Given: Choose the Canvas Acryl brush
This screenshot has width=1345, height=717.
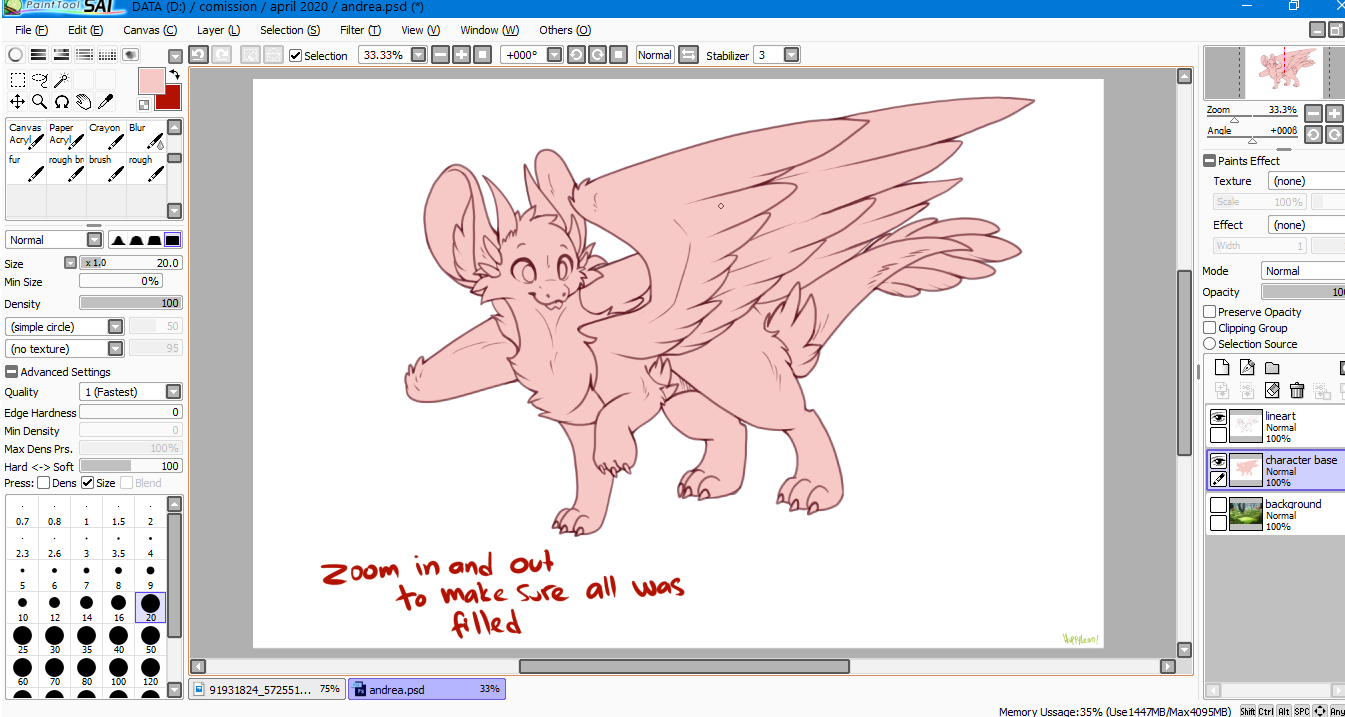Looking at the screenshot, I should point(26,135).
